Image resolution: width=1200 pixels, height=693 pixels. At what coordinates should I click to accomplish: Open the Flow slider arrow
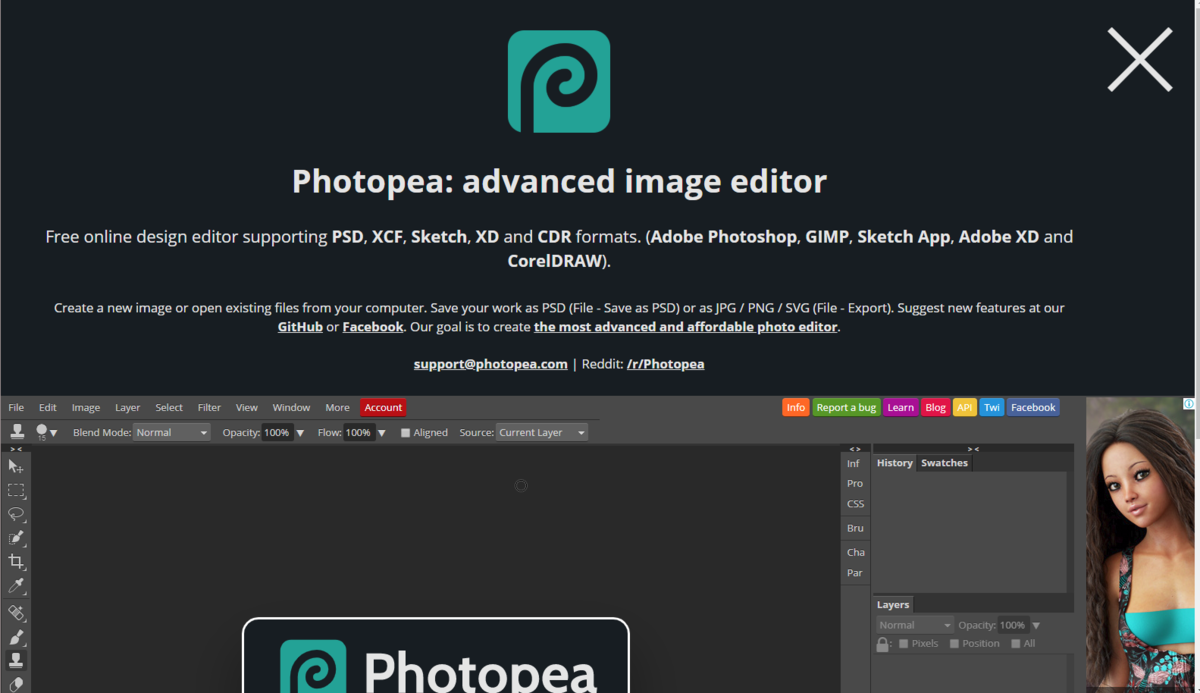pos(382,433)
